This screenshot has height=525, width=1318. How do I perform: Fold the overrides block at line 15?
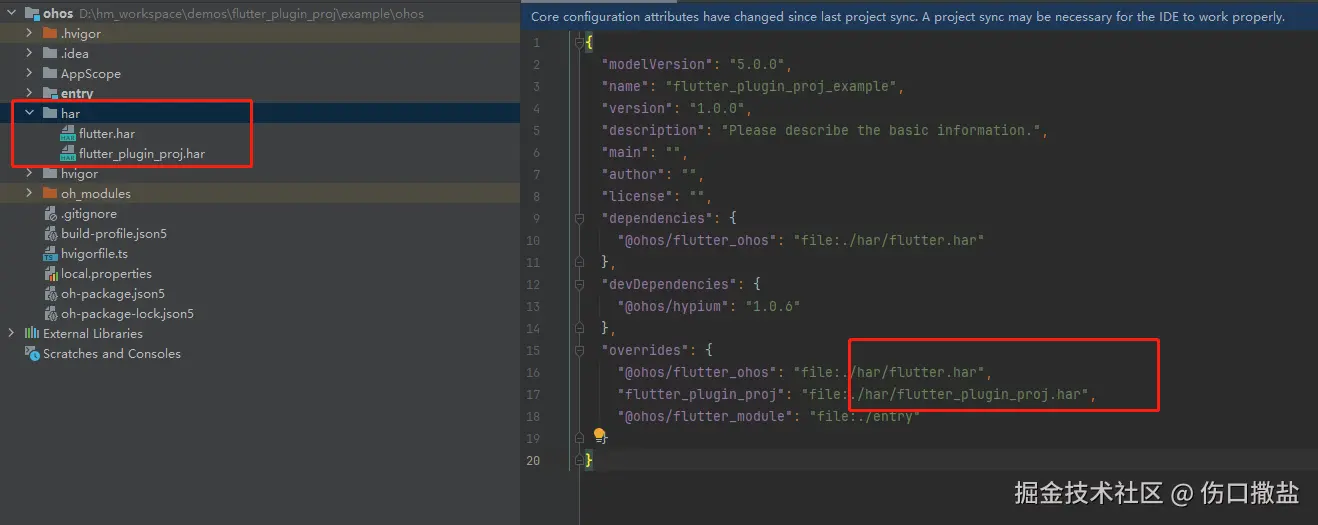579,350
